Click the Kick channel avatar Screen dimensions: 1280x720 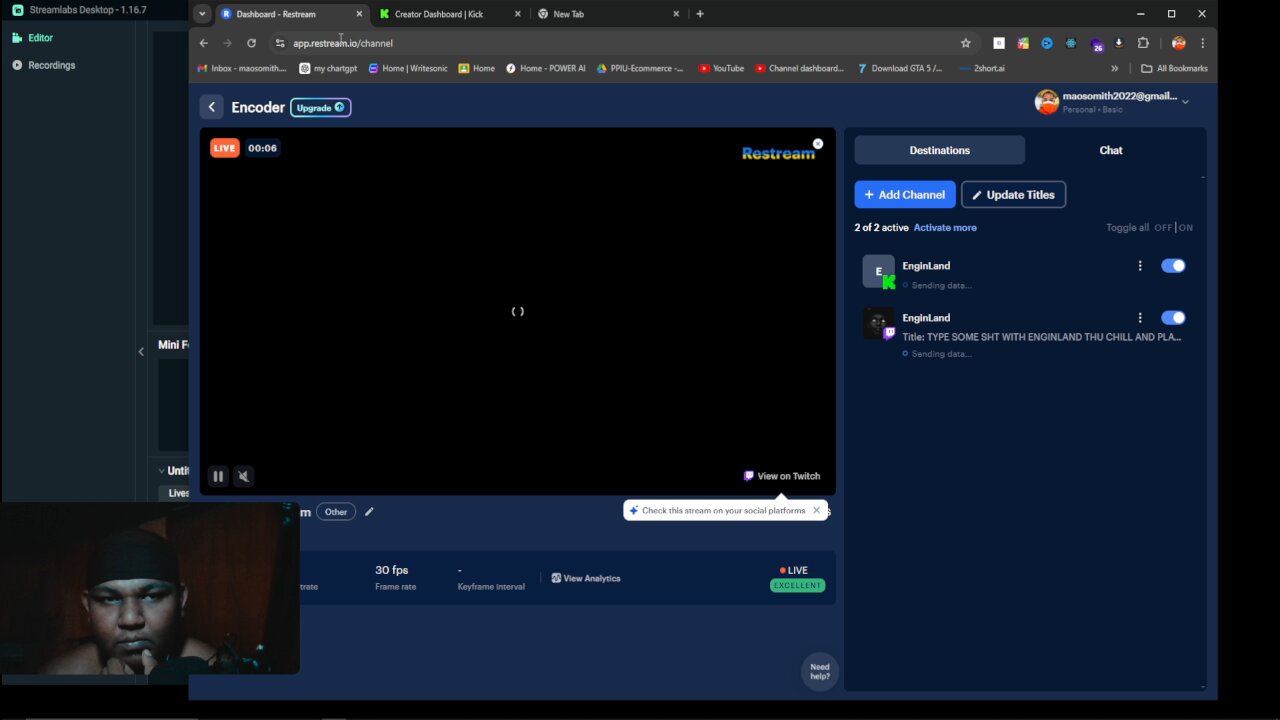click(x=879, y=272)
